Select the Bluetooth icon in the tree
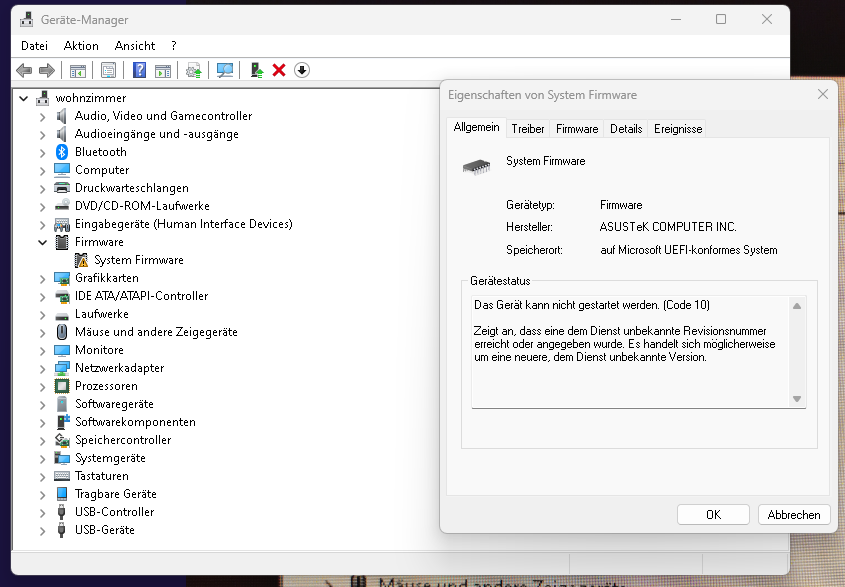 (62, 152)
